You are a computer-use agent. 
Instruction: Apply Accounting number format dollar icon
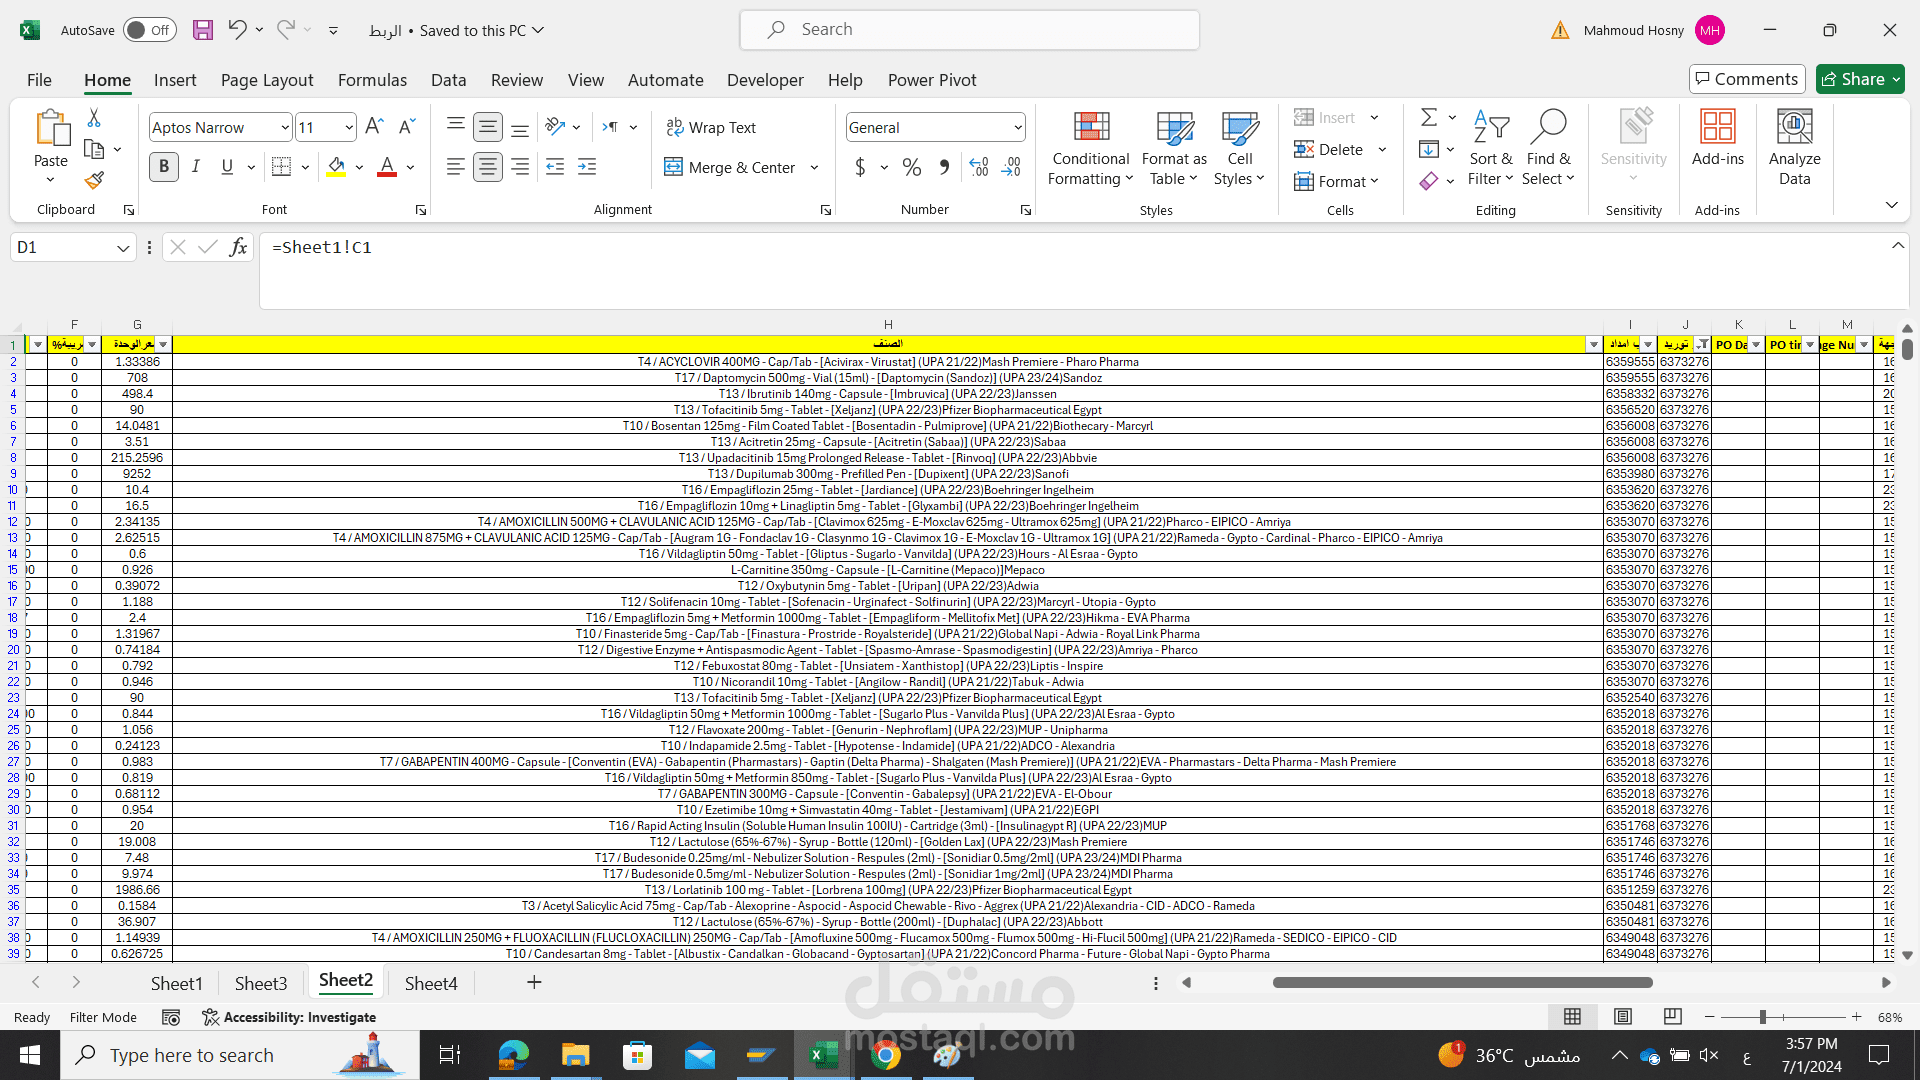click(x=860, y=167)
